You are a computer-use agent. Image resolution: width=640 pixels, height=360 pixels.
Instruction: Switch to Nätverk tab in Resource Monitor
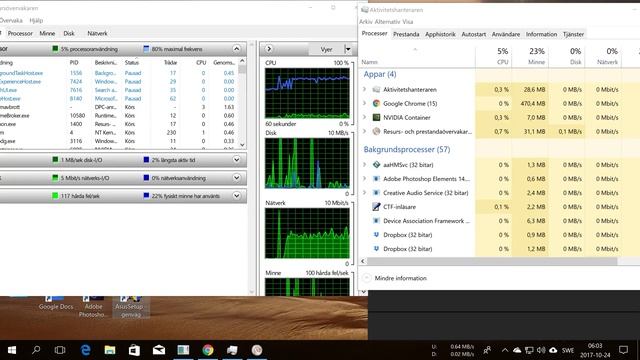97,33
